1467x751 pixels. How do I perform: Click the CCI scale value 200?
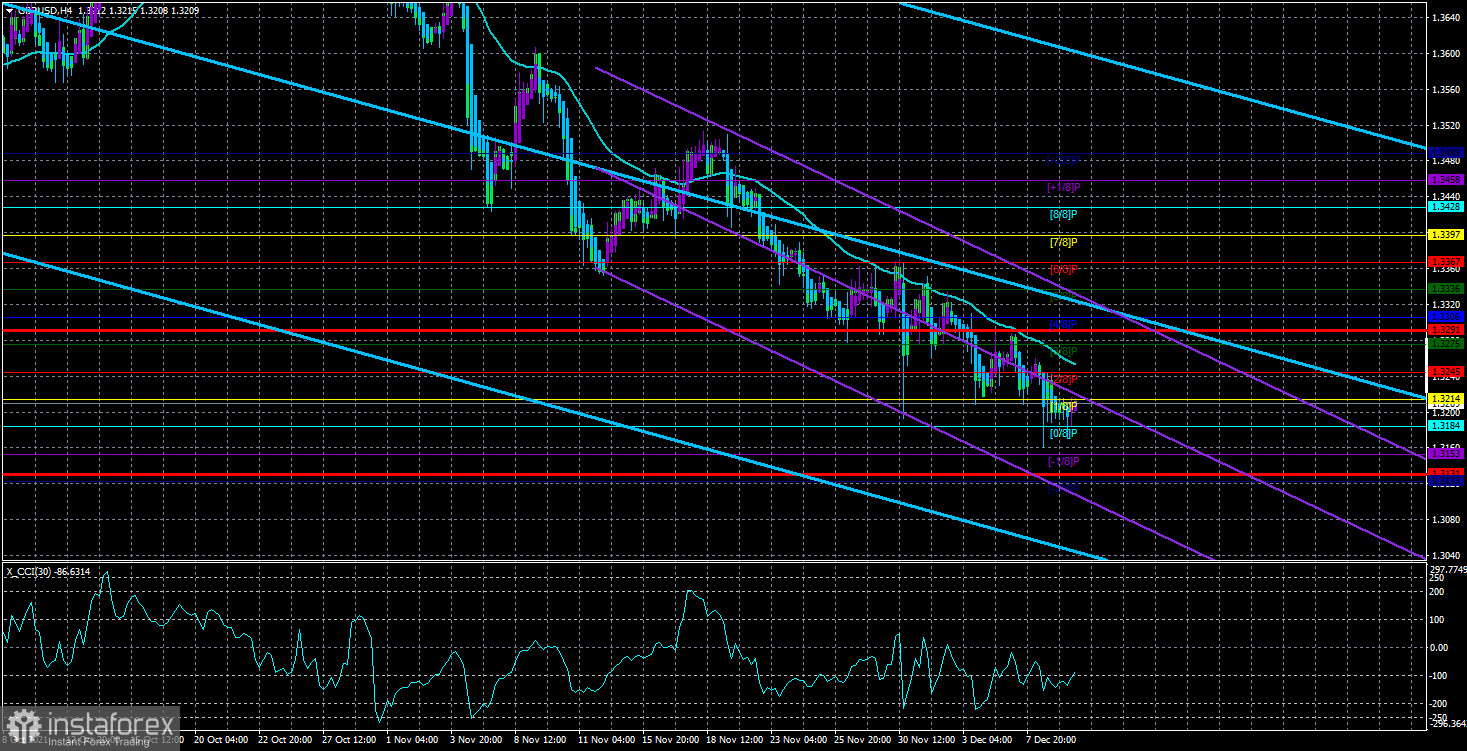click(1438, 593)
